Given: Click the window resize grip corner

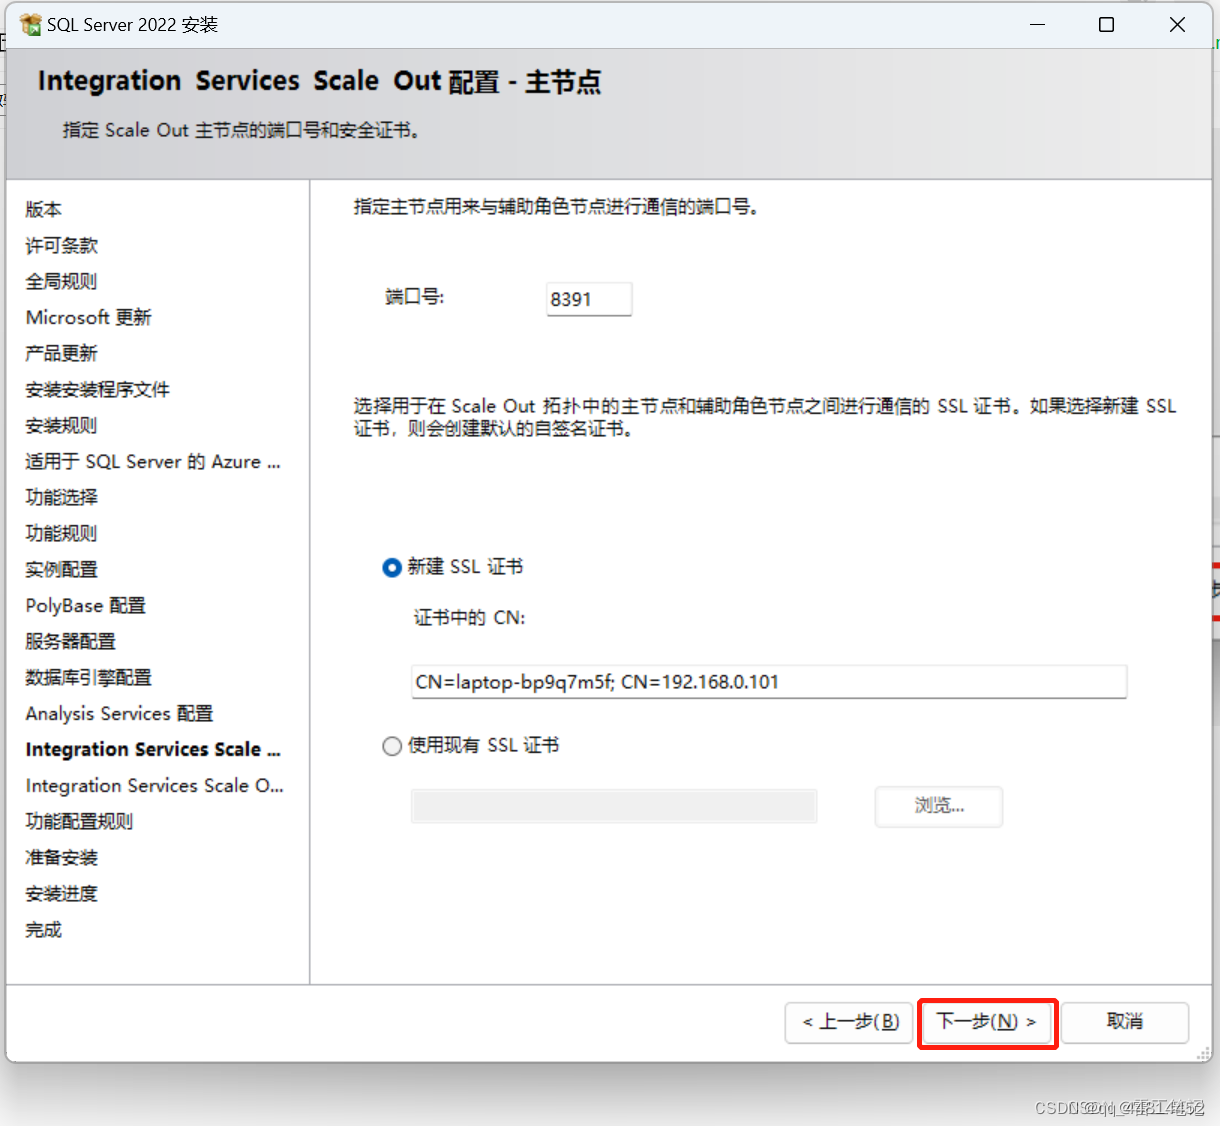Looking at the screenshot, I should (x=1203, y=1053).
